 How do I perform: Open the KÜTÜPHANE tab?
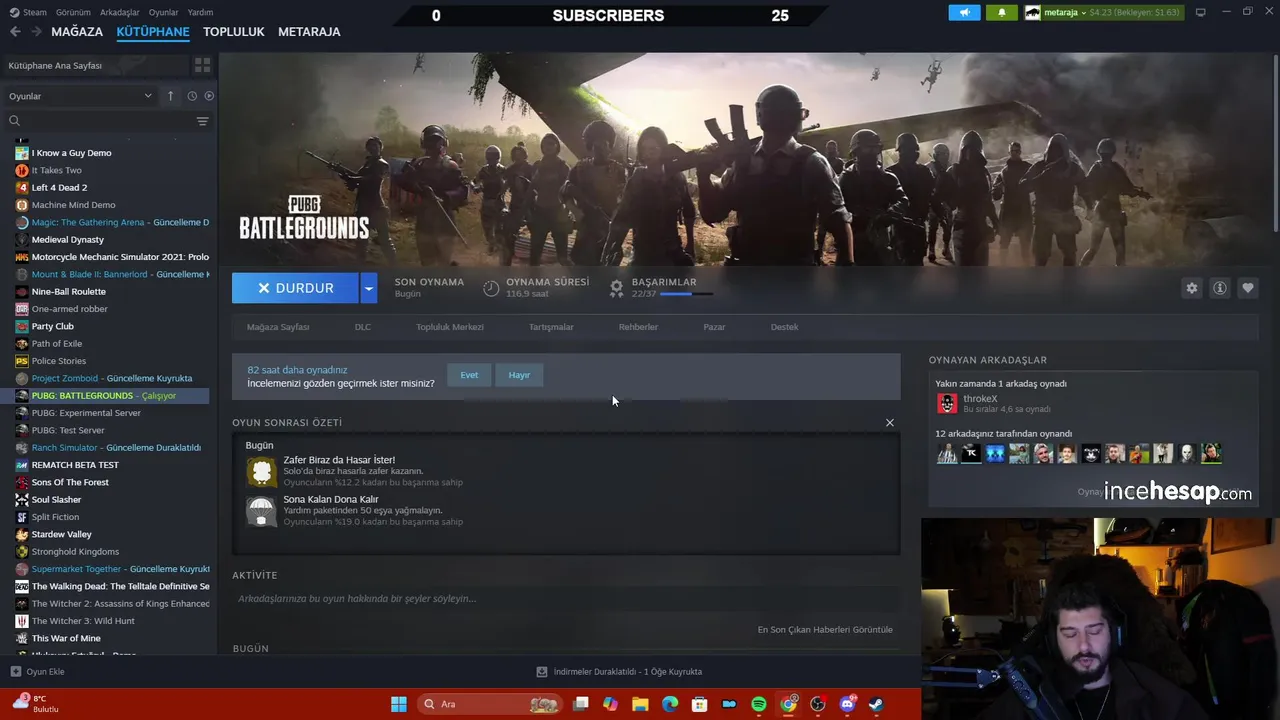[x=153, y=32]
